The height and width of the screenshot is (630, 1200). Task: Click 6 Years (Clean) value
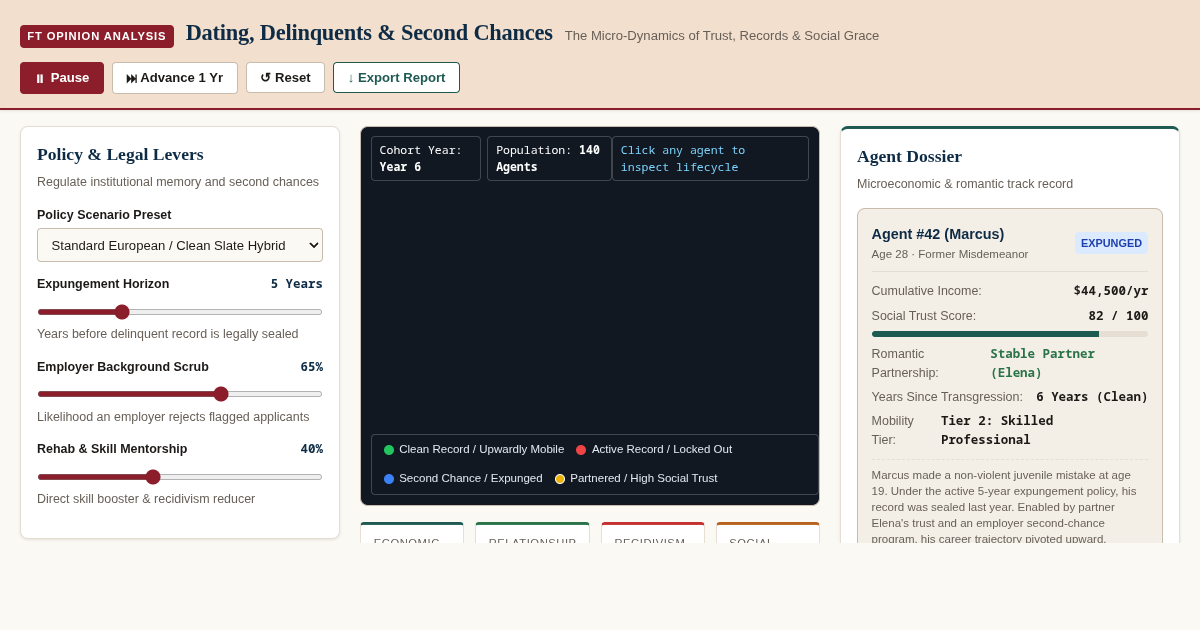click(x=1092, y=397)
